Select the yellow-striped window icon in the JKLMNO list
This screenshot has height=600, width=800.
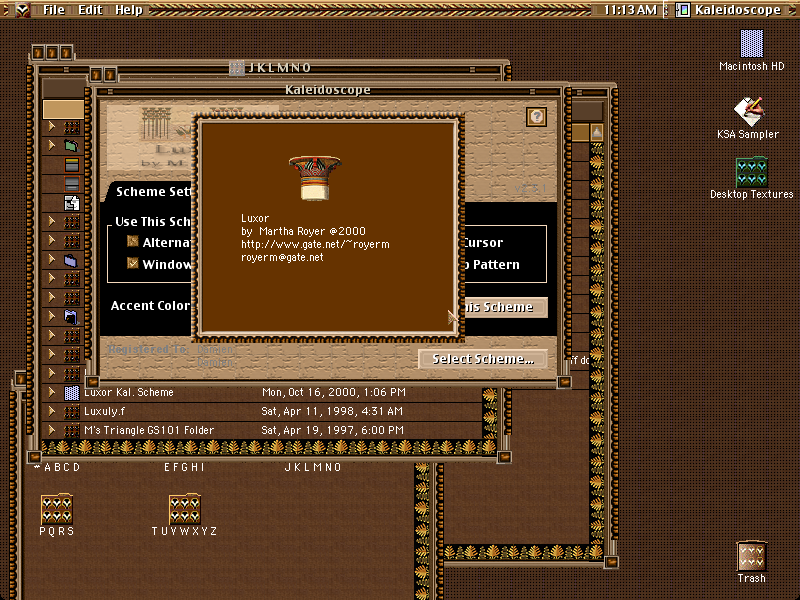72,165
